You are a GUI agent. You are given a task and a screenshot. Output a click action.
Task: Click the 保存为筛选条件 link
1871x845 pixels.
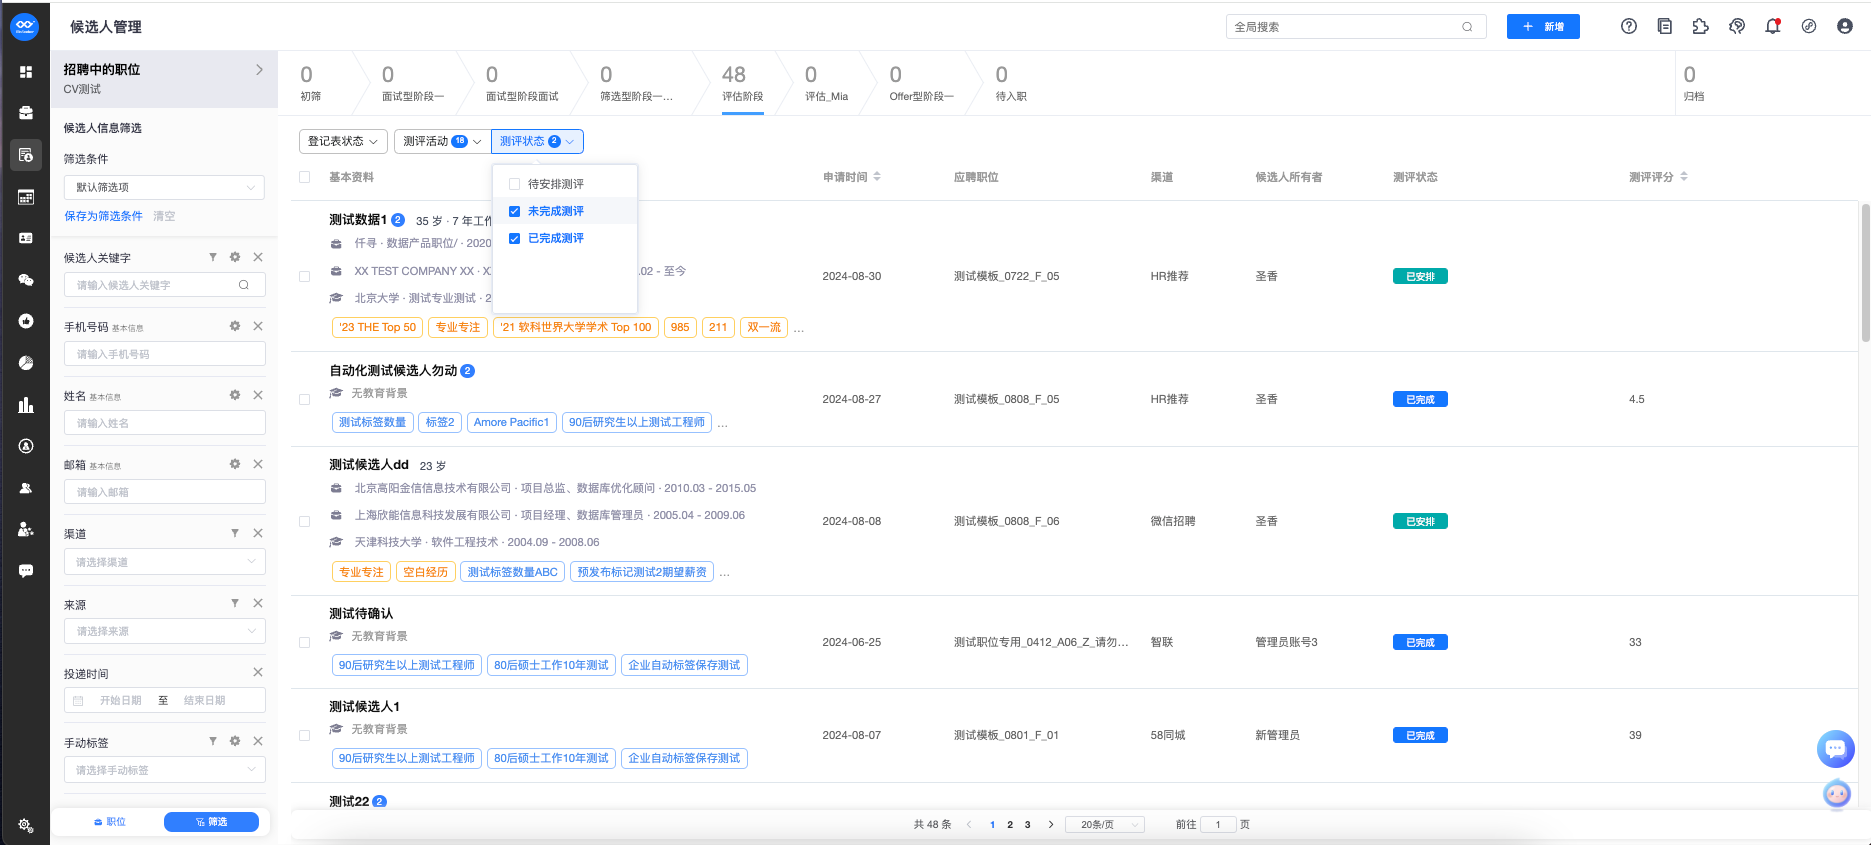[x=103, y=216]
